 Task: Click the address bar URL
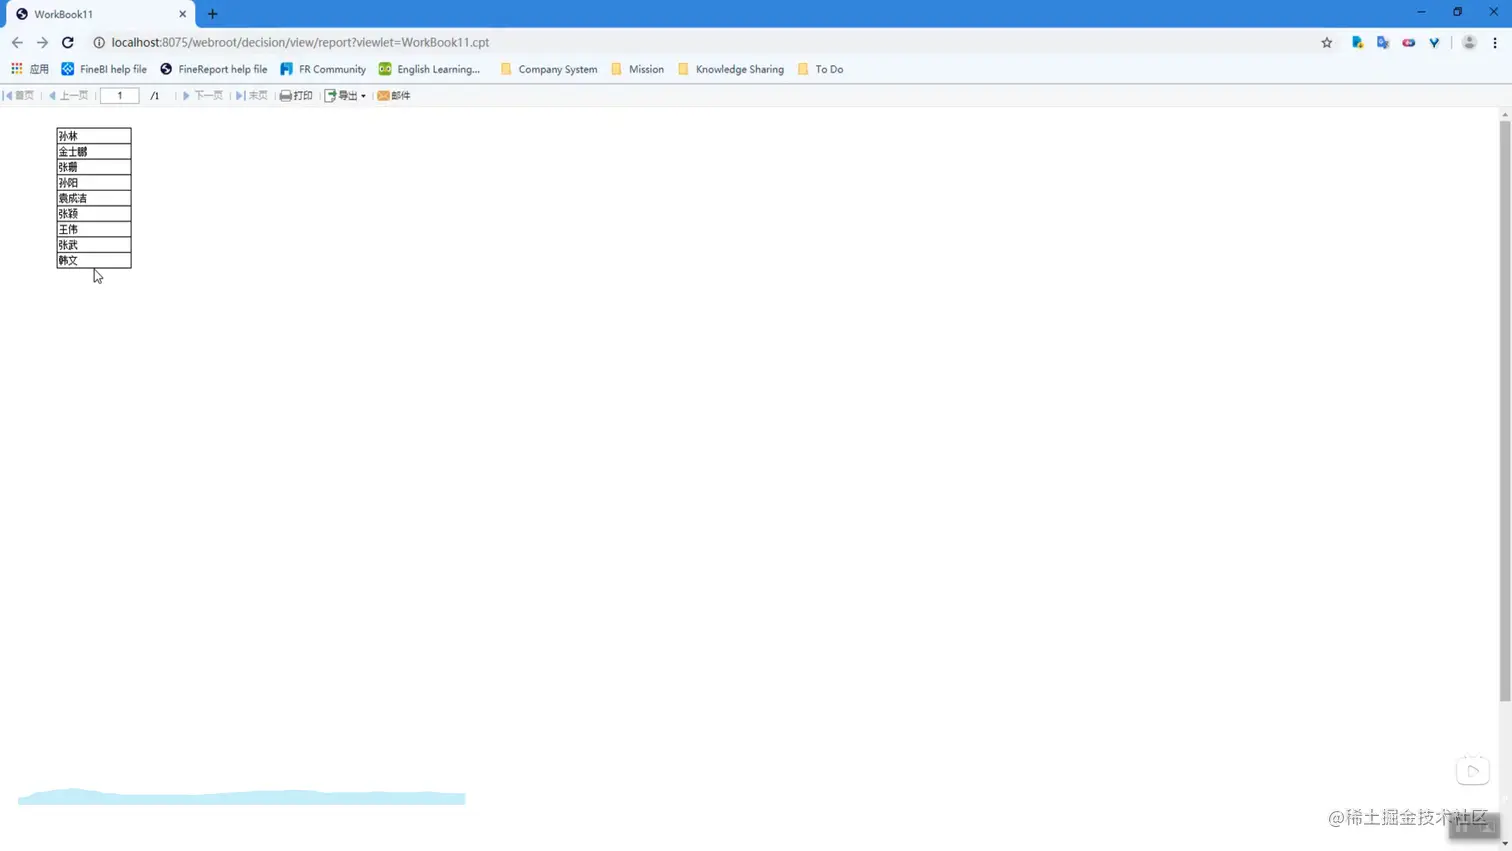click(300, 42)
